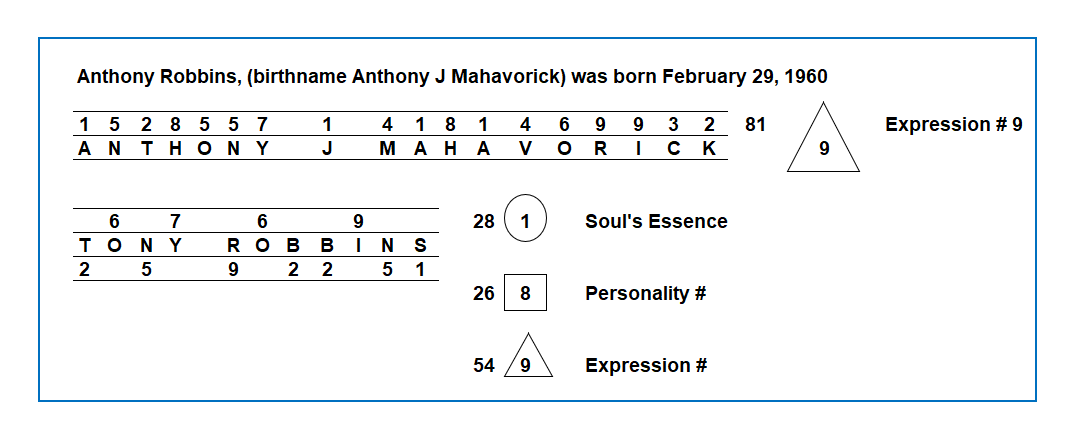Click the Anthony Robbins heading sentence

coord(452,77)
